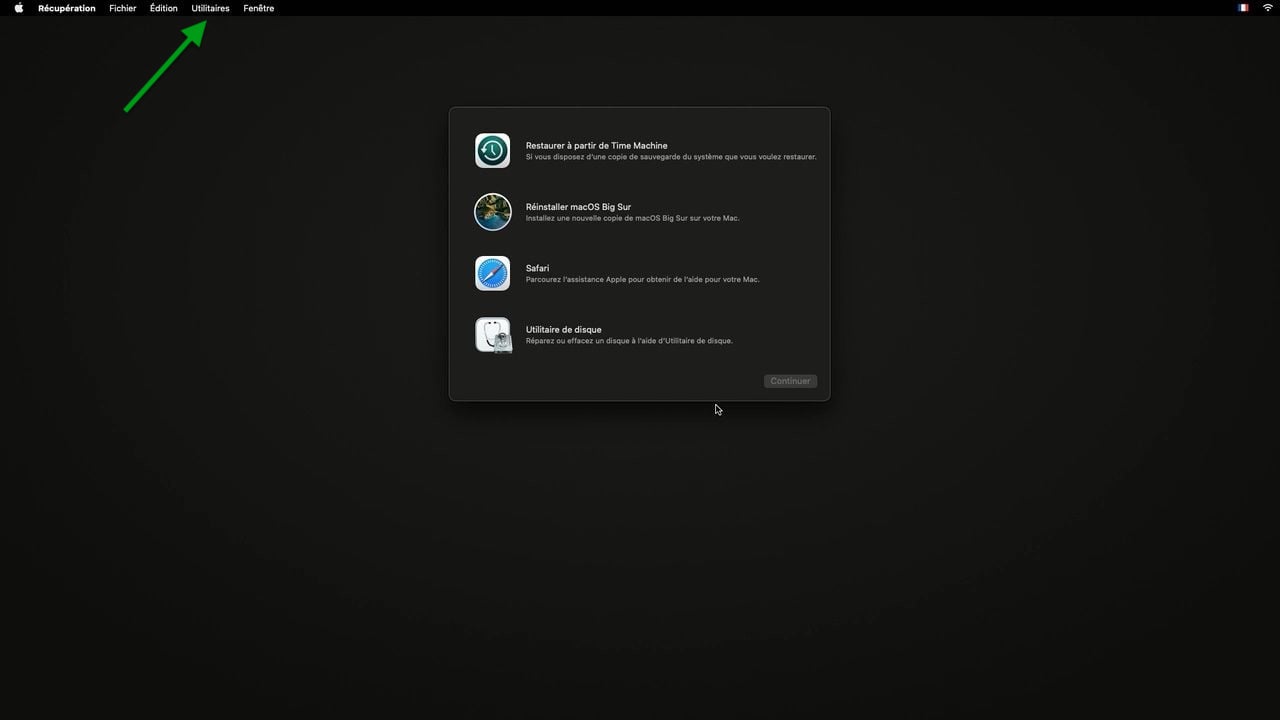Open the French flag input menu
The image size is (1280, 720).
[x=1243, y=8]
